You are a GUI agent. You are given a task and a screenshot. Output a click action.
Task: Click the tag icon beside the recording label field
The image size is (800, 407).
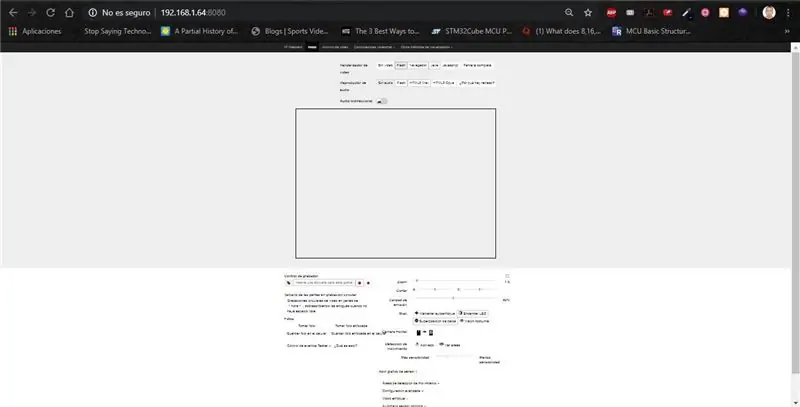click(288, 283)
